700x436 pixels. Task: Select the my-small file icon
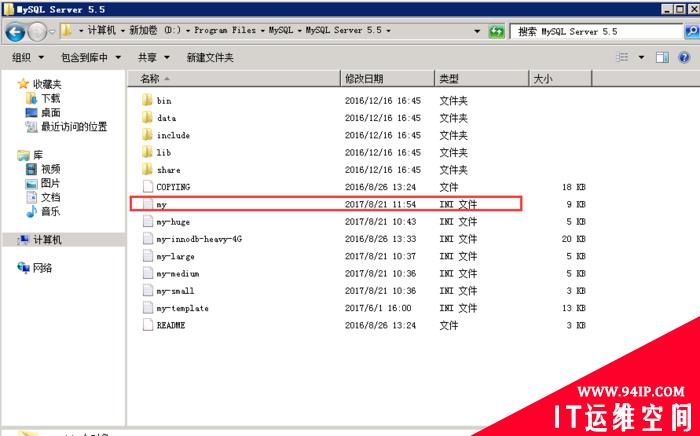point(148,291)
